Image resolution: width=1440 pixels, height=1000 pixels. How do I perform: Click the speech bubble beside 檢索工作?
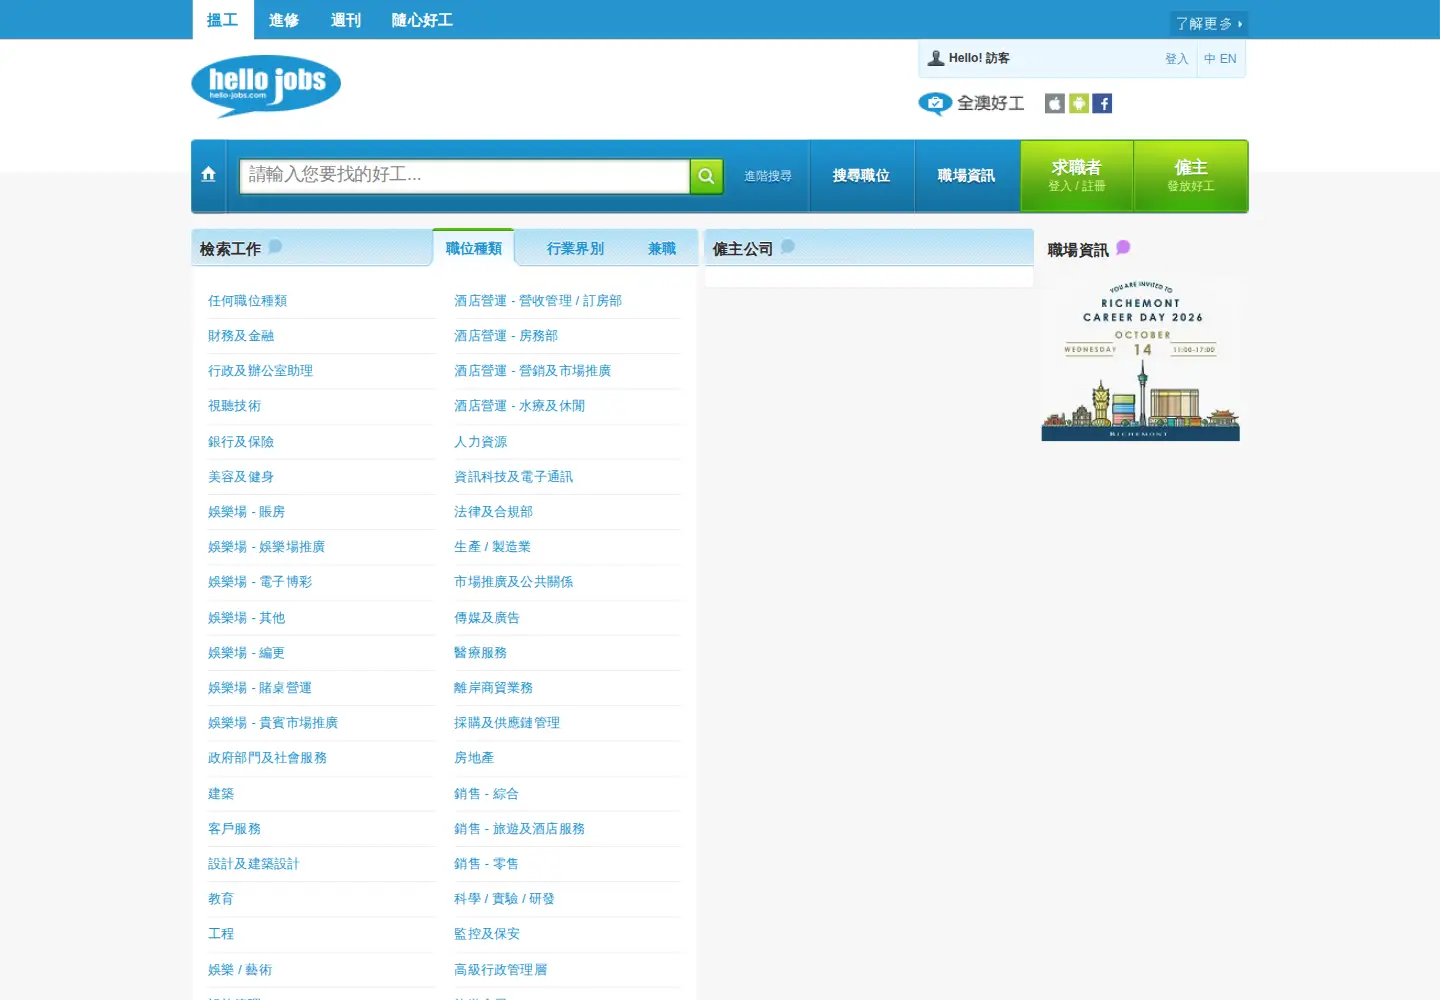(275, 246)
